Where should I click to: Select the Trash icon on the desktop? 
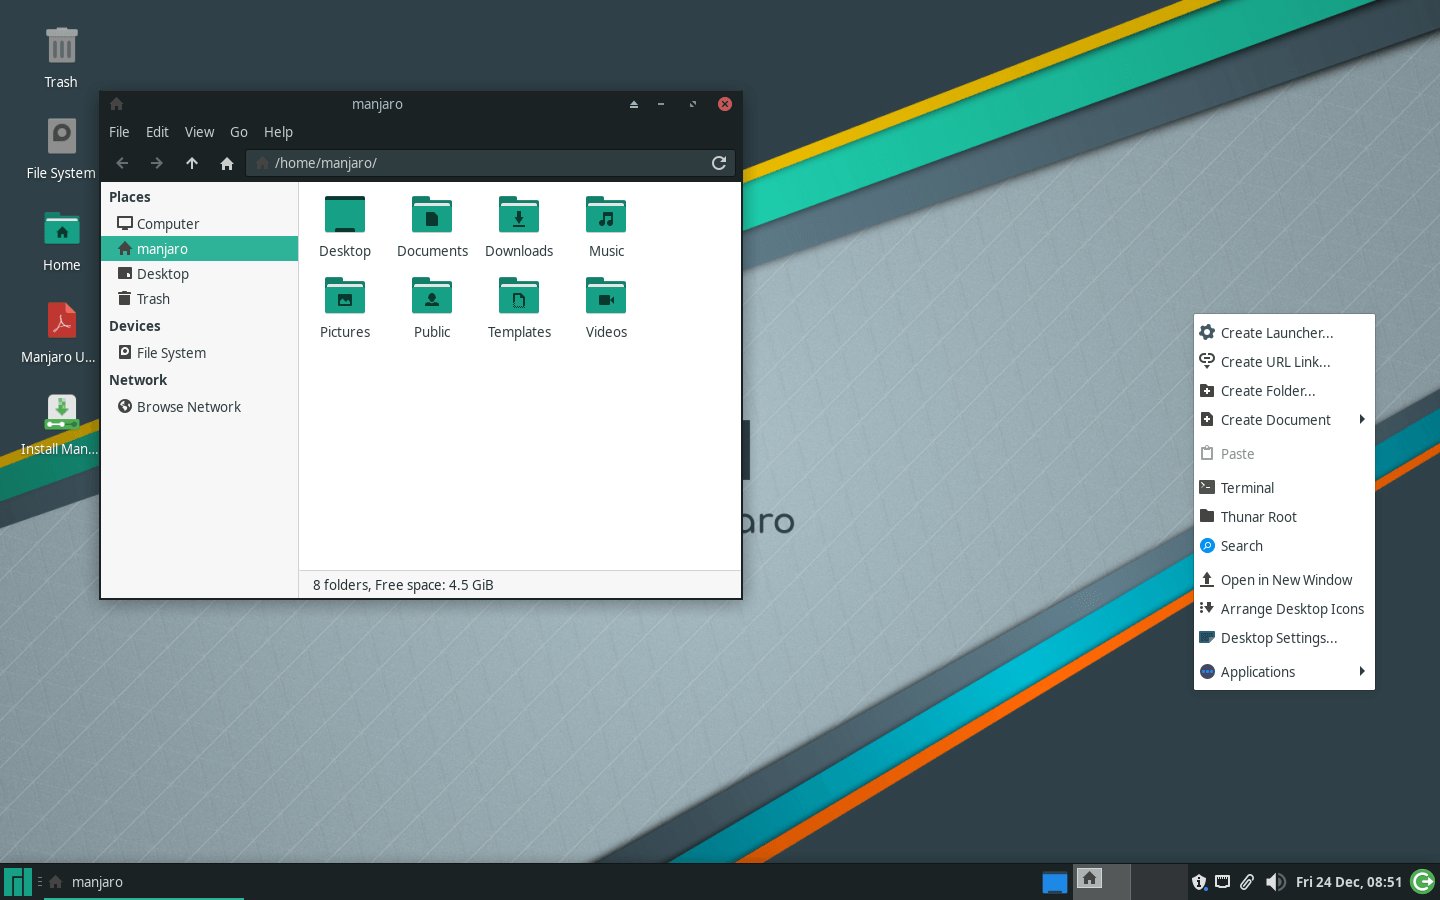(x=61, y=57)
